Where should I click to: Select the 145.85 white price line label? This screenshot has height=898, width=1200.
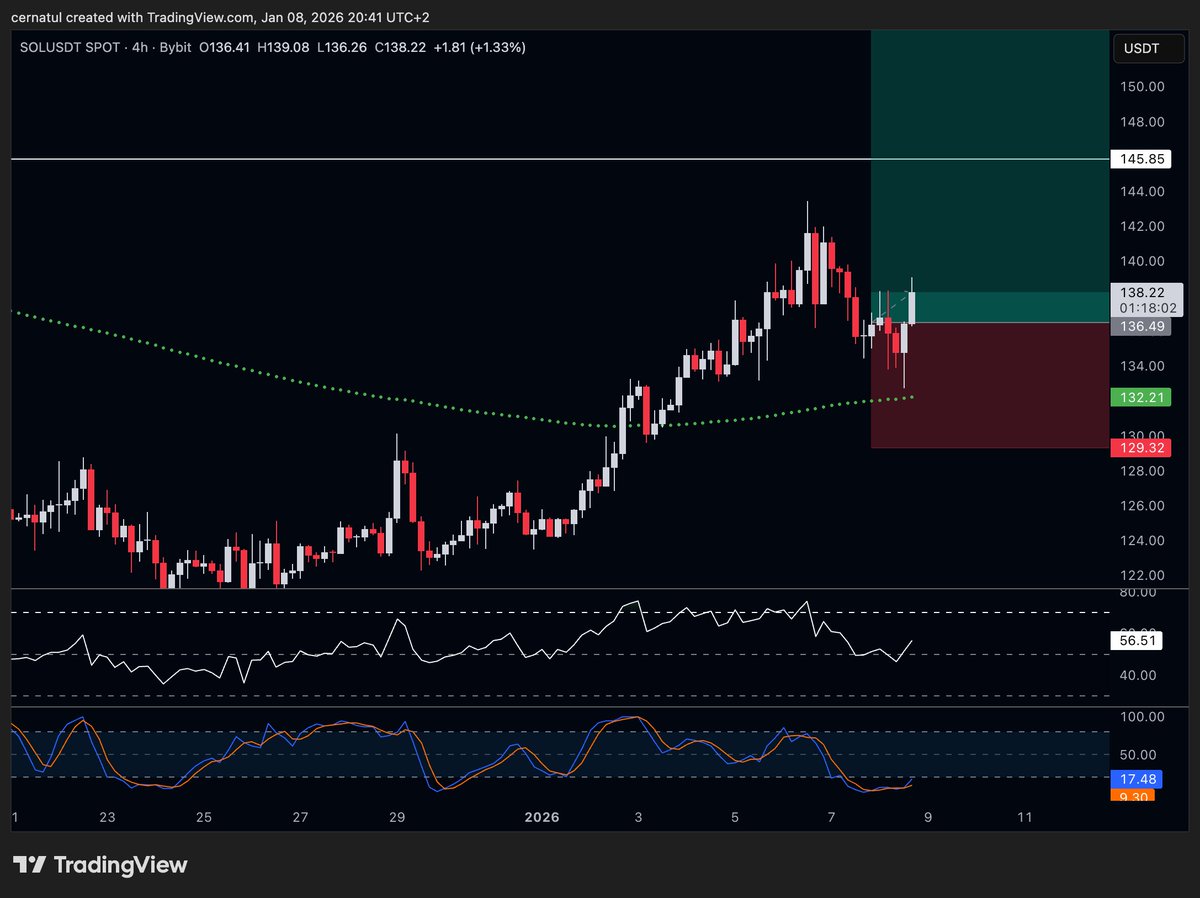(1140, 158)
